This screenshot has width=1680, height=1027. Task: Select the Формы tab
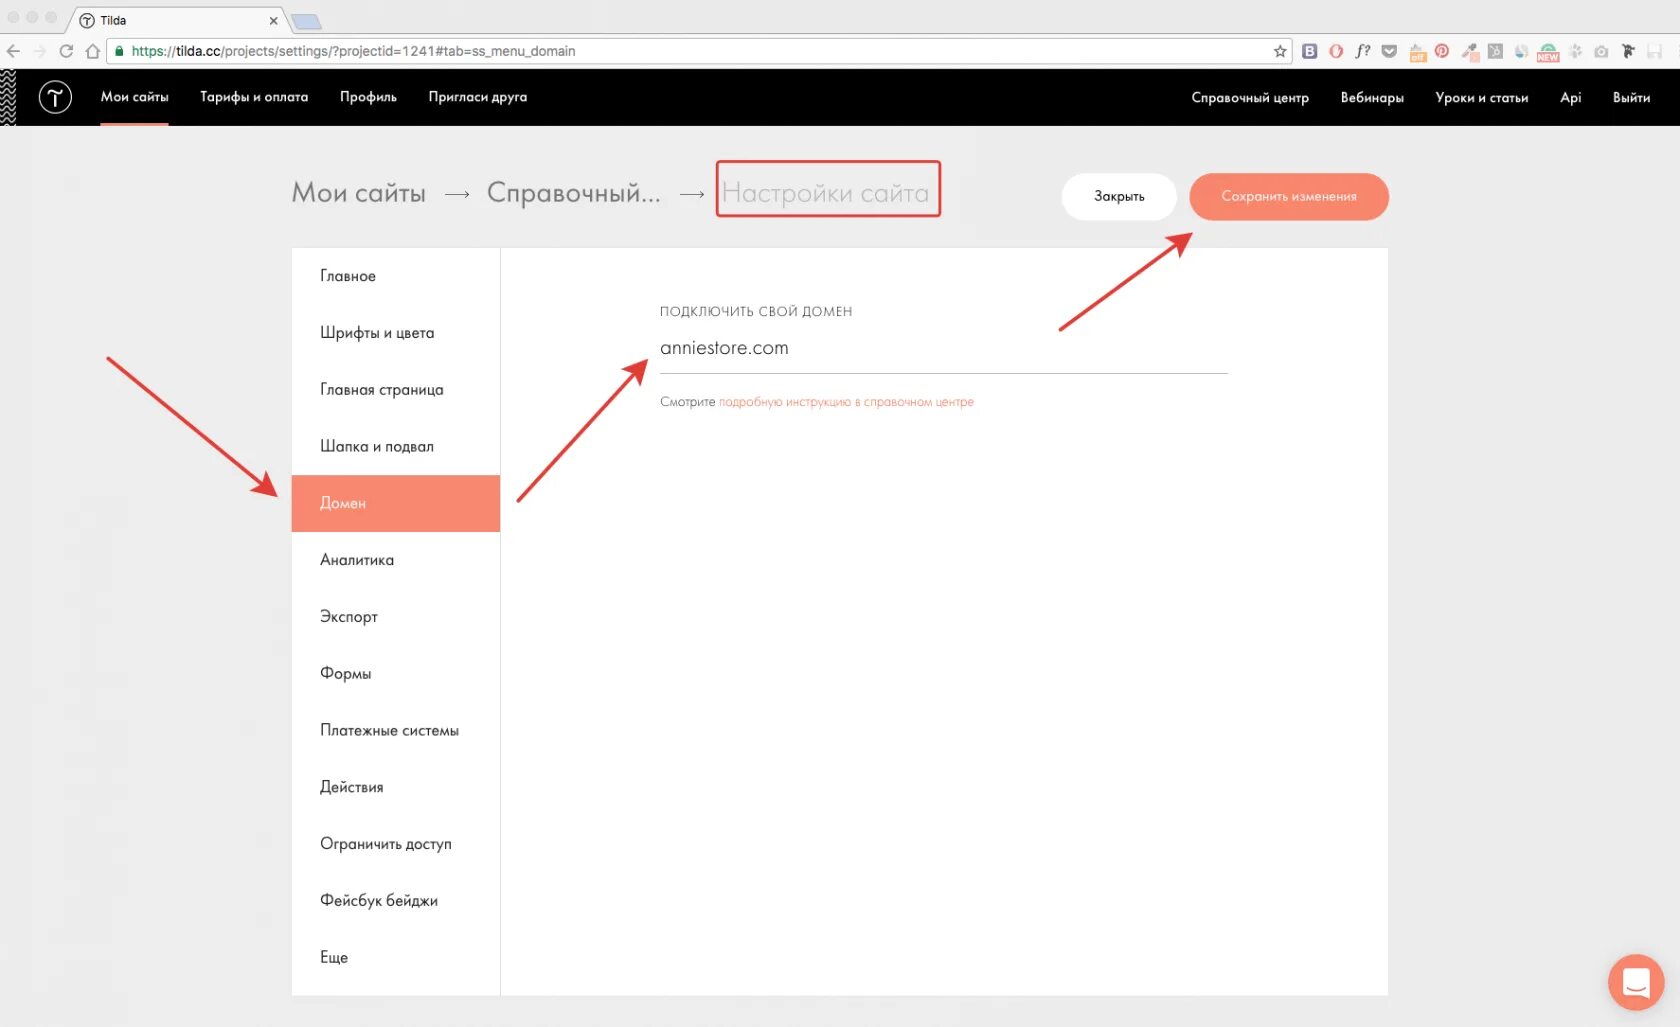[396, 673]
